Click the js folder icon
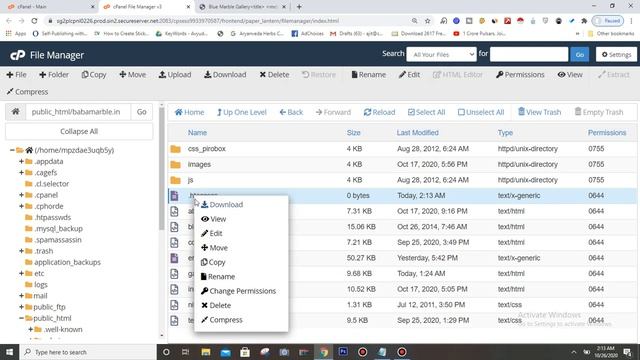The image size is (640, 360). pyautogui.click(x=176, y=180)
